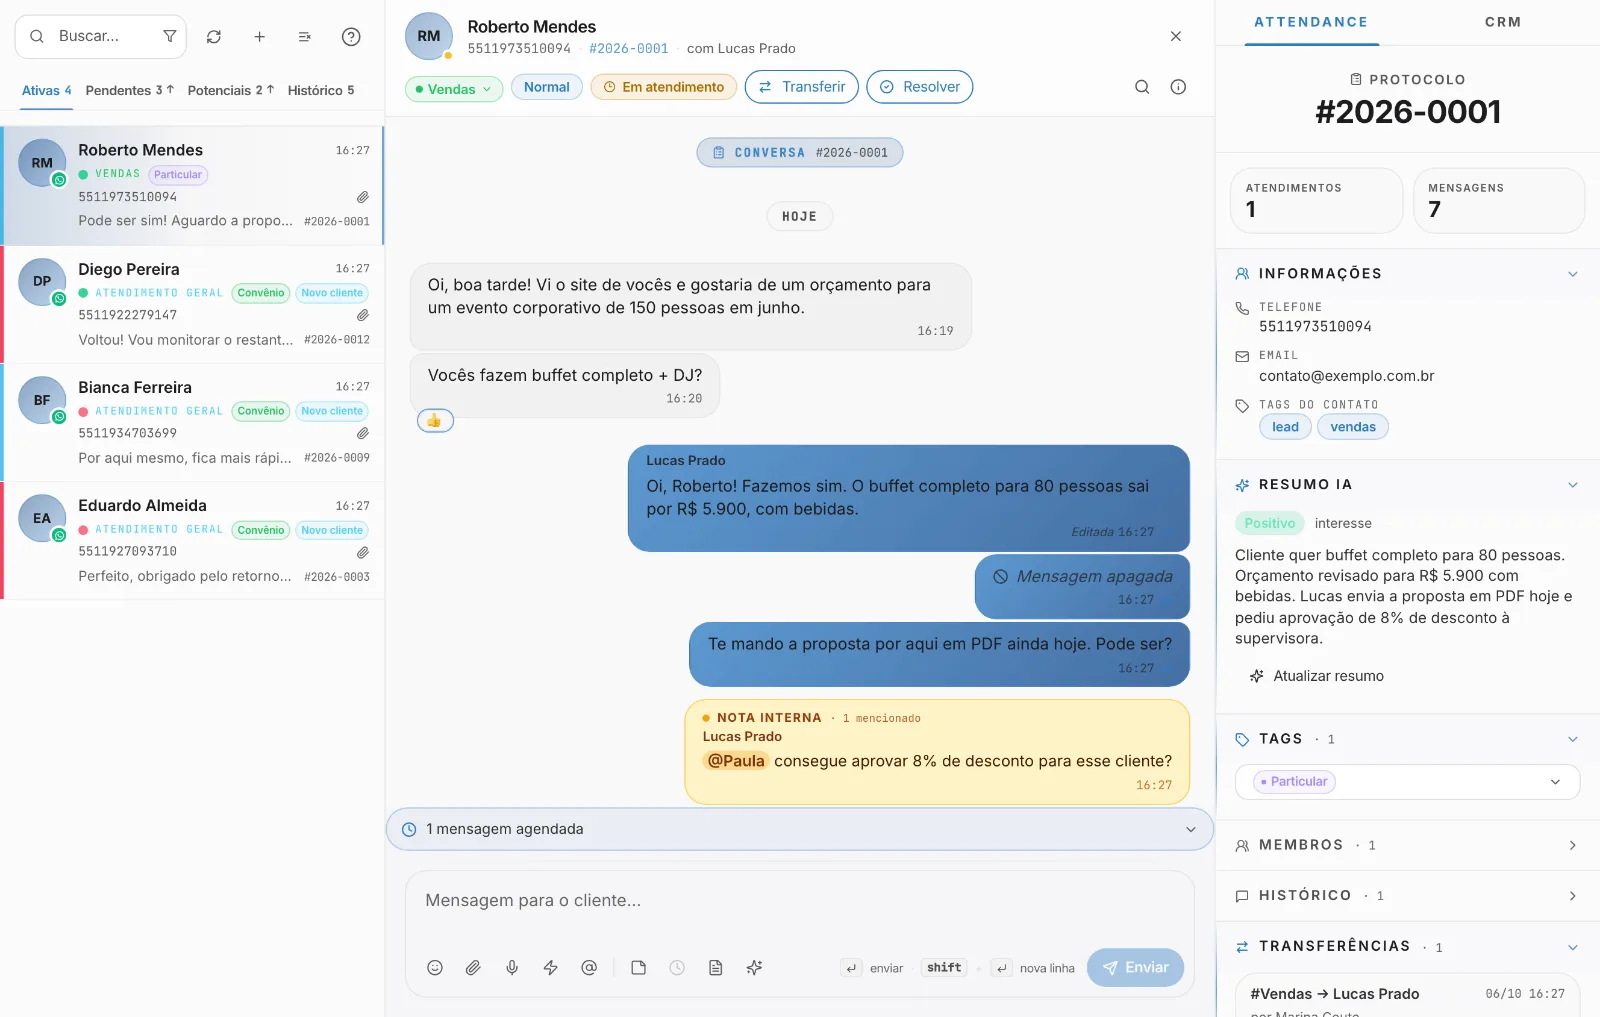The height and width of the screenshot is (1017, 1600).
Task: Click the plus icon to start new conversation
Action: [x=259, y=37]
